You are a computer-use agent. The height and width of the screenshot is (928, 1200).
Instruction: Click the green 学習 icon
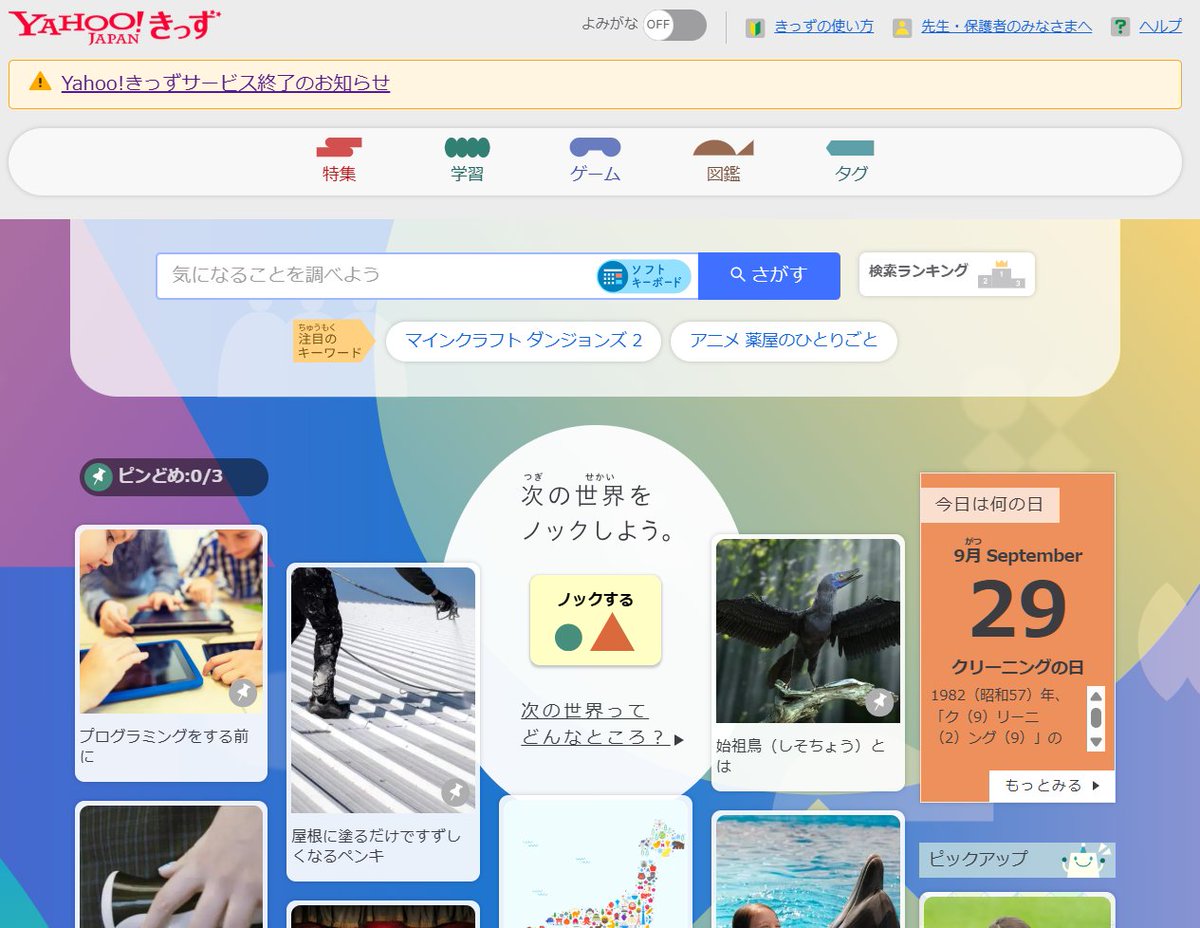(x=467, y=148)
